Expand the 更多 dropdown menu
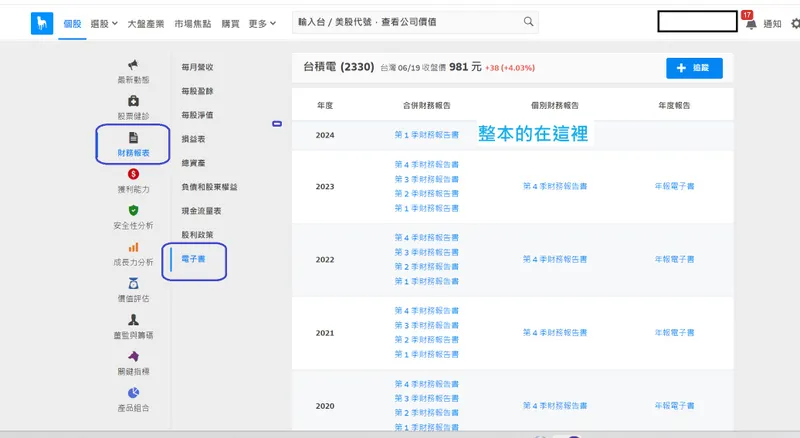 262,22
